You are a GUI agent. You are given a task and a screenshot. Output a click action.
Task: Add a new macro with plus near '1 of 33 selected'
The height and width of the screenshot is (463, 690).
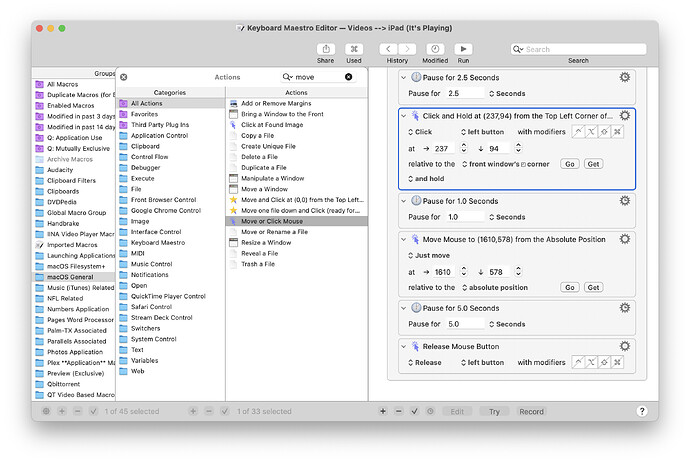(193, 411)
